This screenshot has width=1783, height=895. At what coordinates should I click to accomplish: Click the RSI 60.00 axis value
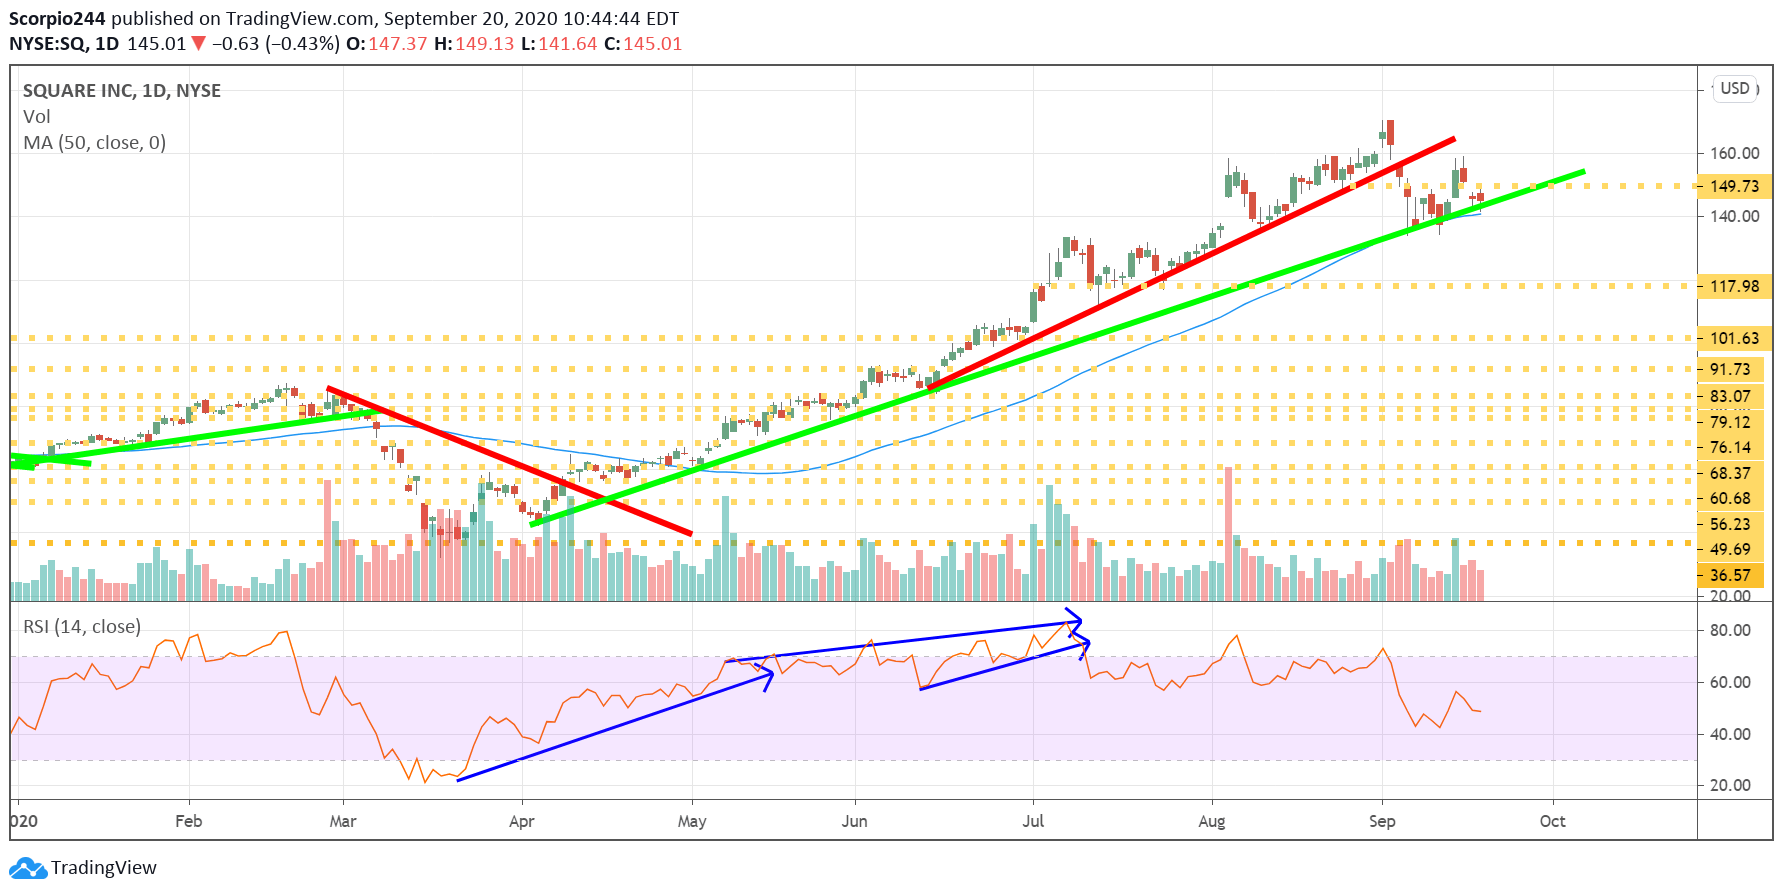(x=1730, y=683)
